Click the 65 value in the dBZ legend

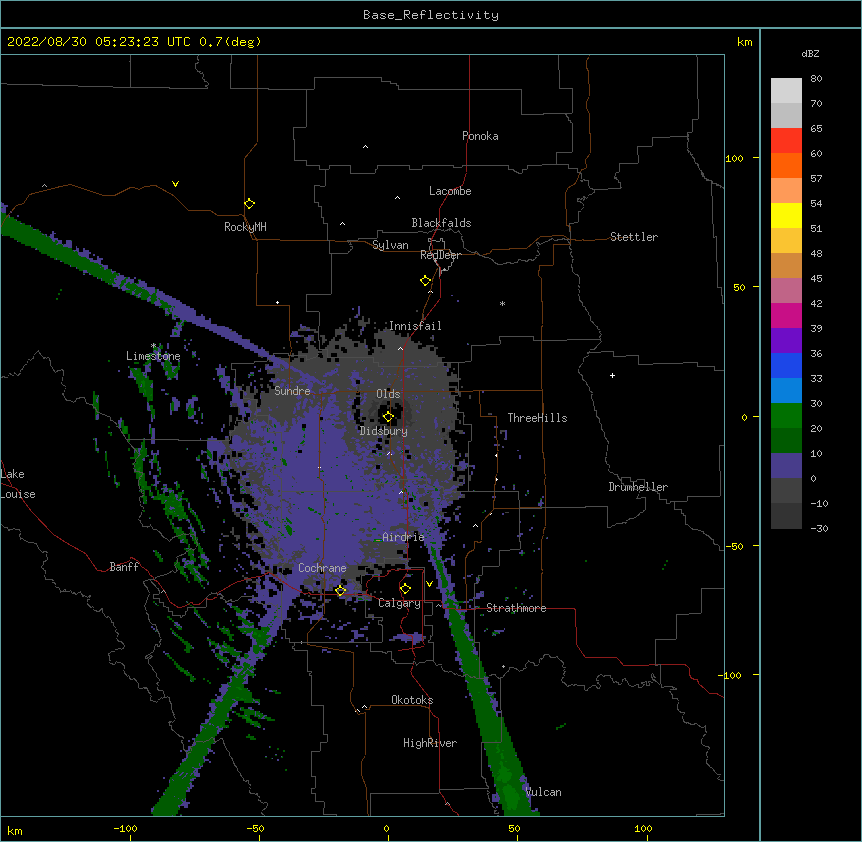(x=816, y=128)
